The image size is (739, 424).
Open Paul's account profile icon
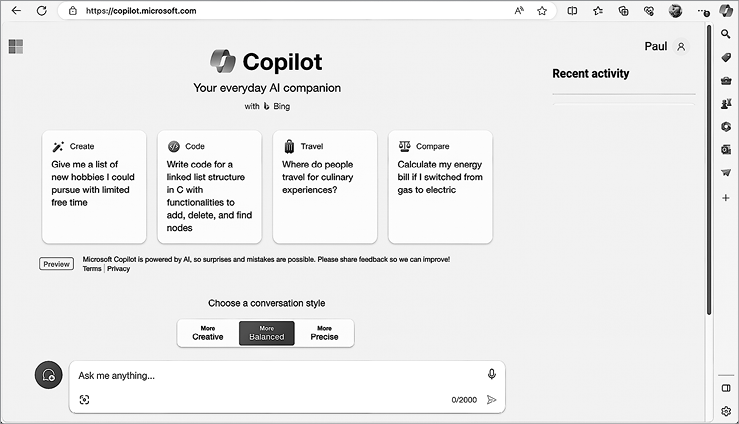[x=681, y=47]
